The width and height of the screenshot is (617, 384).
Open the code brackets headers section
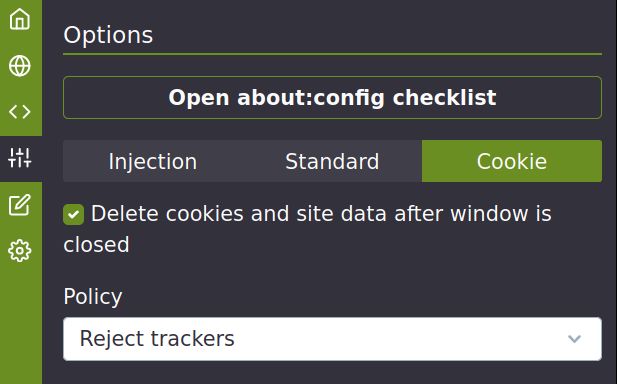click(20, 112)
